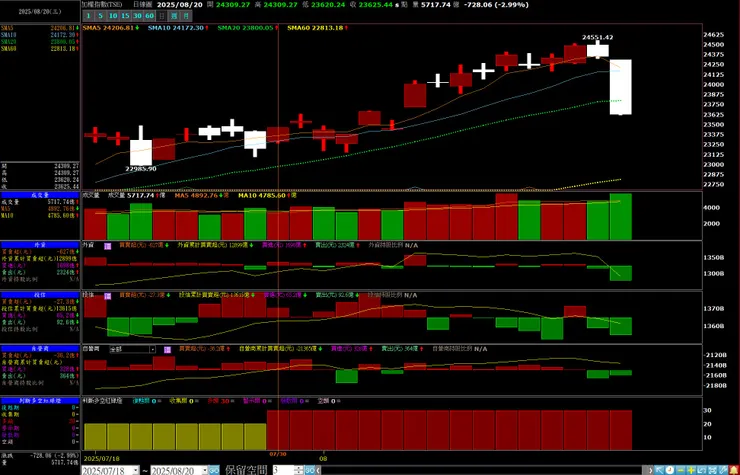The height and width of the screenshot is (475, 740).
Task: Click the clock icon in bottom toolbar
Action: (x=670, y=470)
